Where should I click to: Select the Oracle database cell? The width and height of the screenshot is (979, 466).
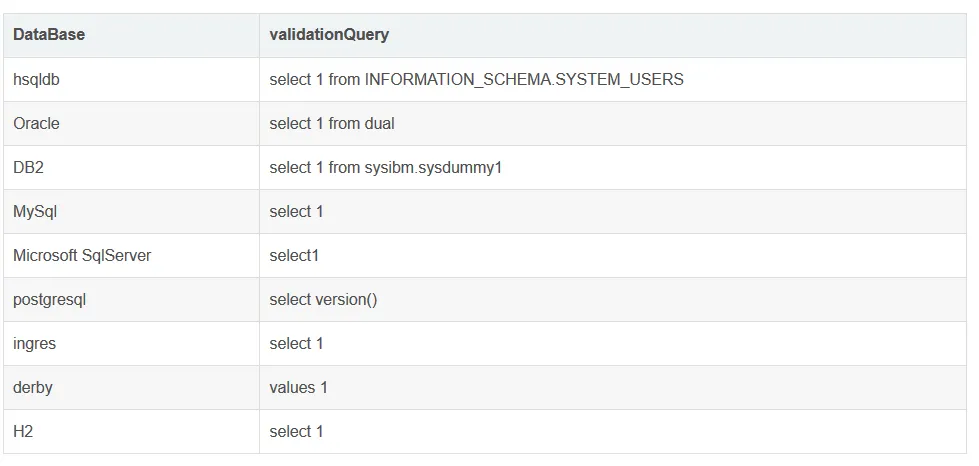tap(37, 123)
